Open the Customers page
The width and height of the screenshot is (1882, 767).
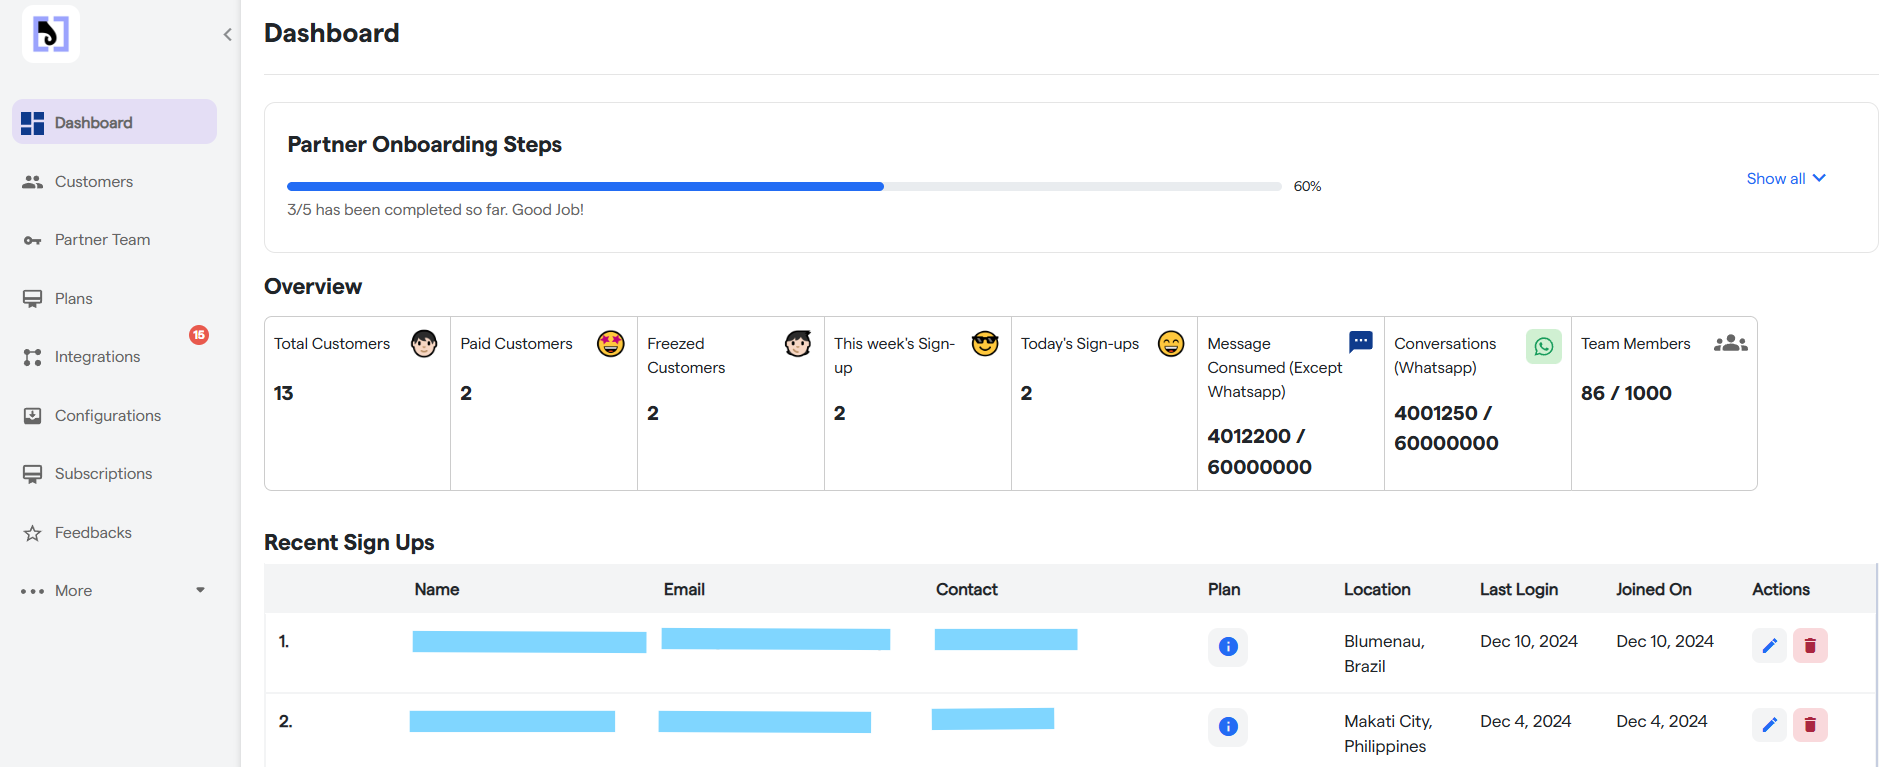coord(93,182)
